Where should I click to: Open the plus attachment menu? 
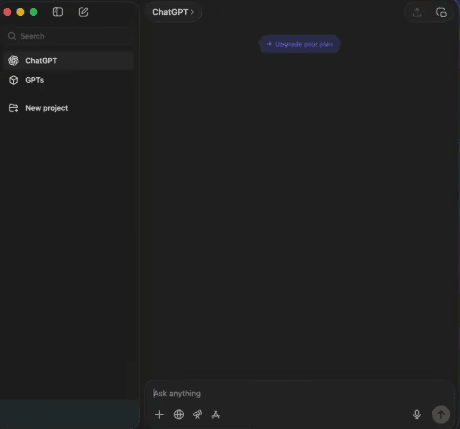159,415
